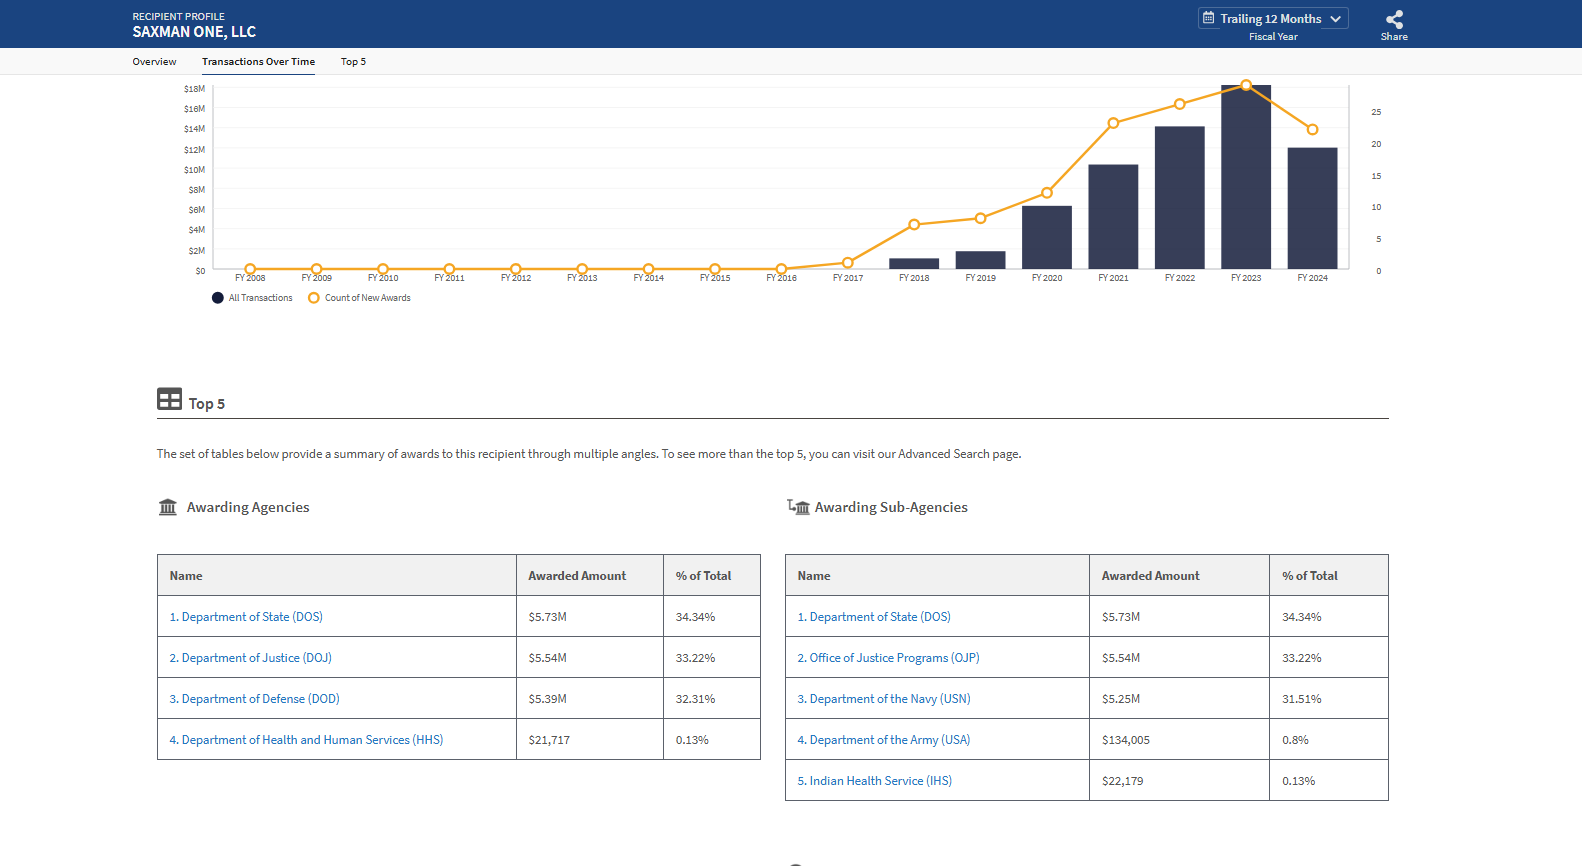The width and height of the screenshot is (1582, 866).
Task: Open Department of State (DOS) in Awarding Agencies
Action: coord(246,617)
